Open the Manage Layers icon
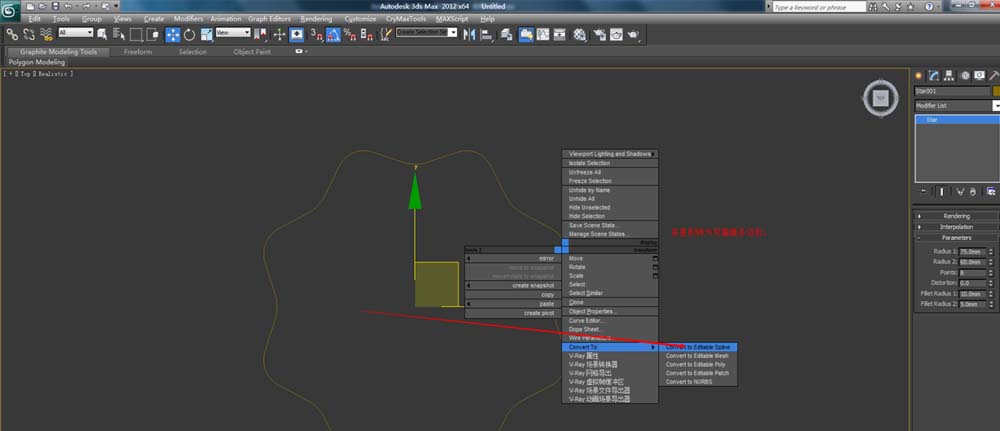The height and width of the screenshot is (431, 1000). pos(506,34)
